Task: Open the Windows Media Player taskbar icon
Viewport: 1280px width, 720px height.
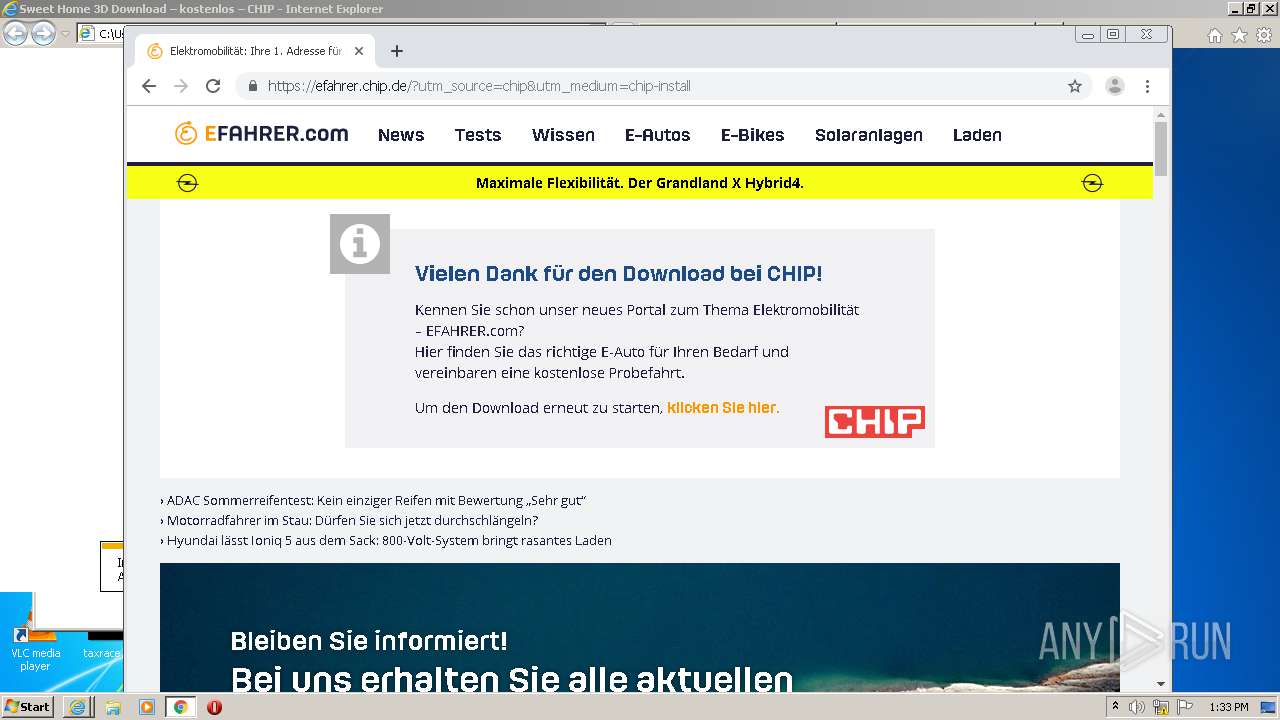Action: [147, 707]
